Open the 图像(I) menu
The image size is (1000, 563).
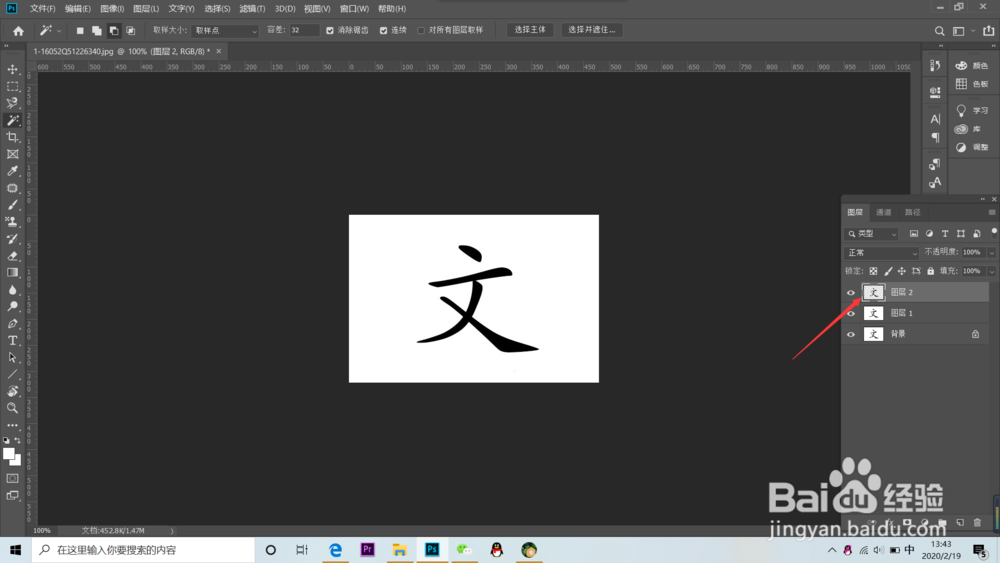pyautogui.click(x=112, y=9)
